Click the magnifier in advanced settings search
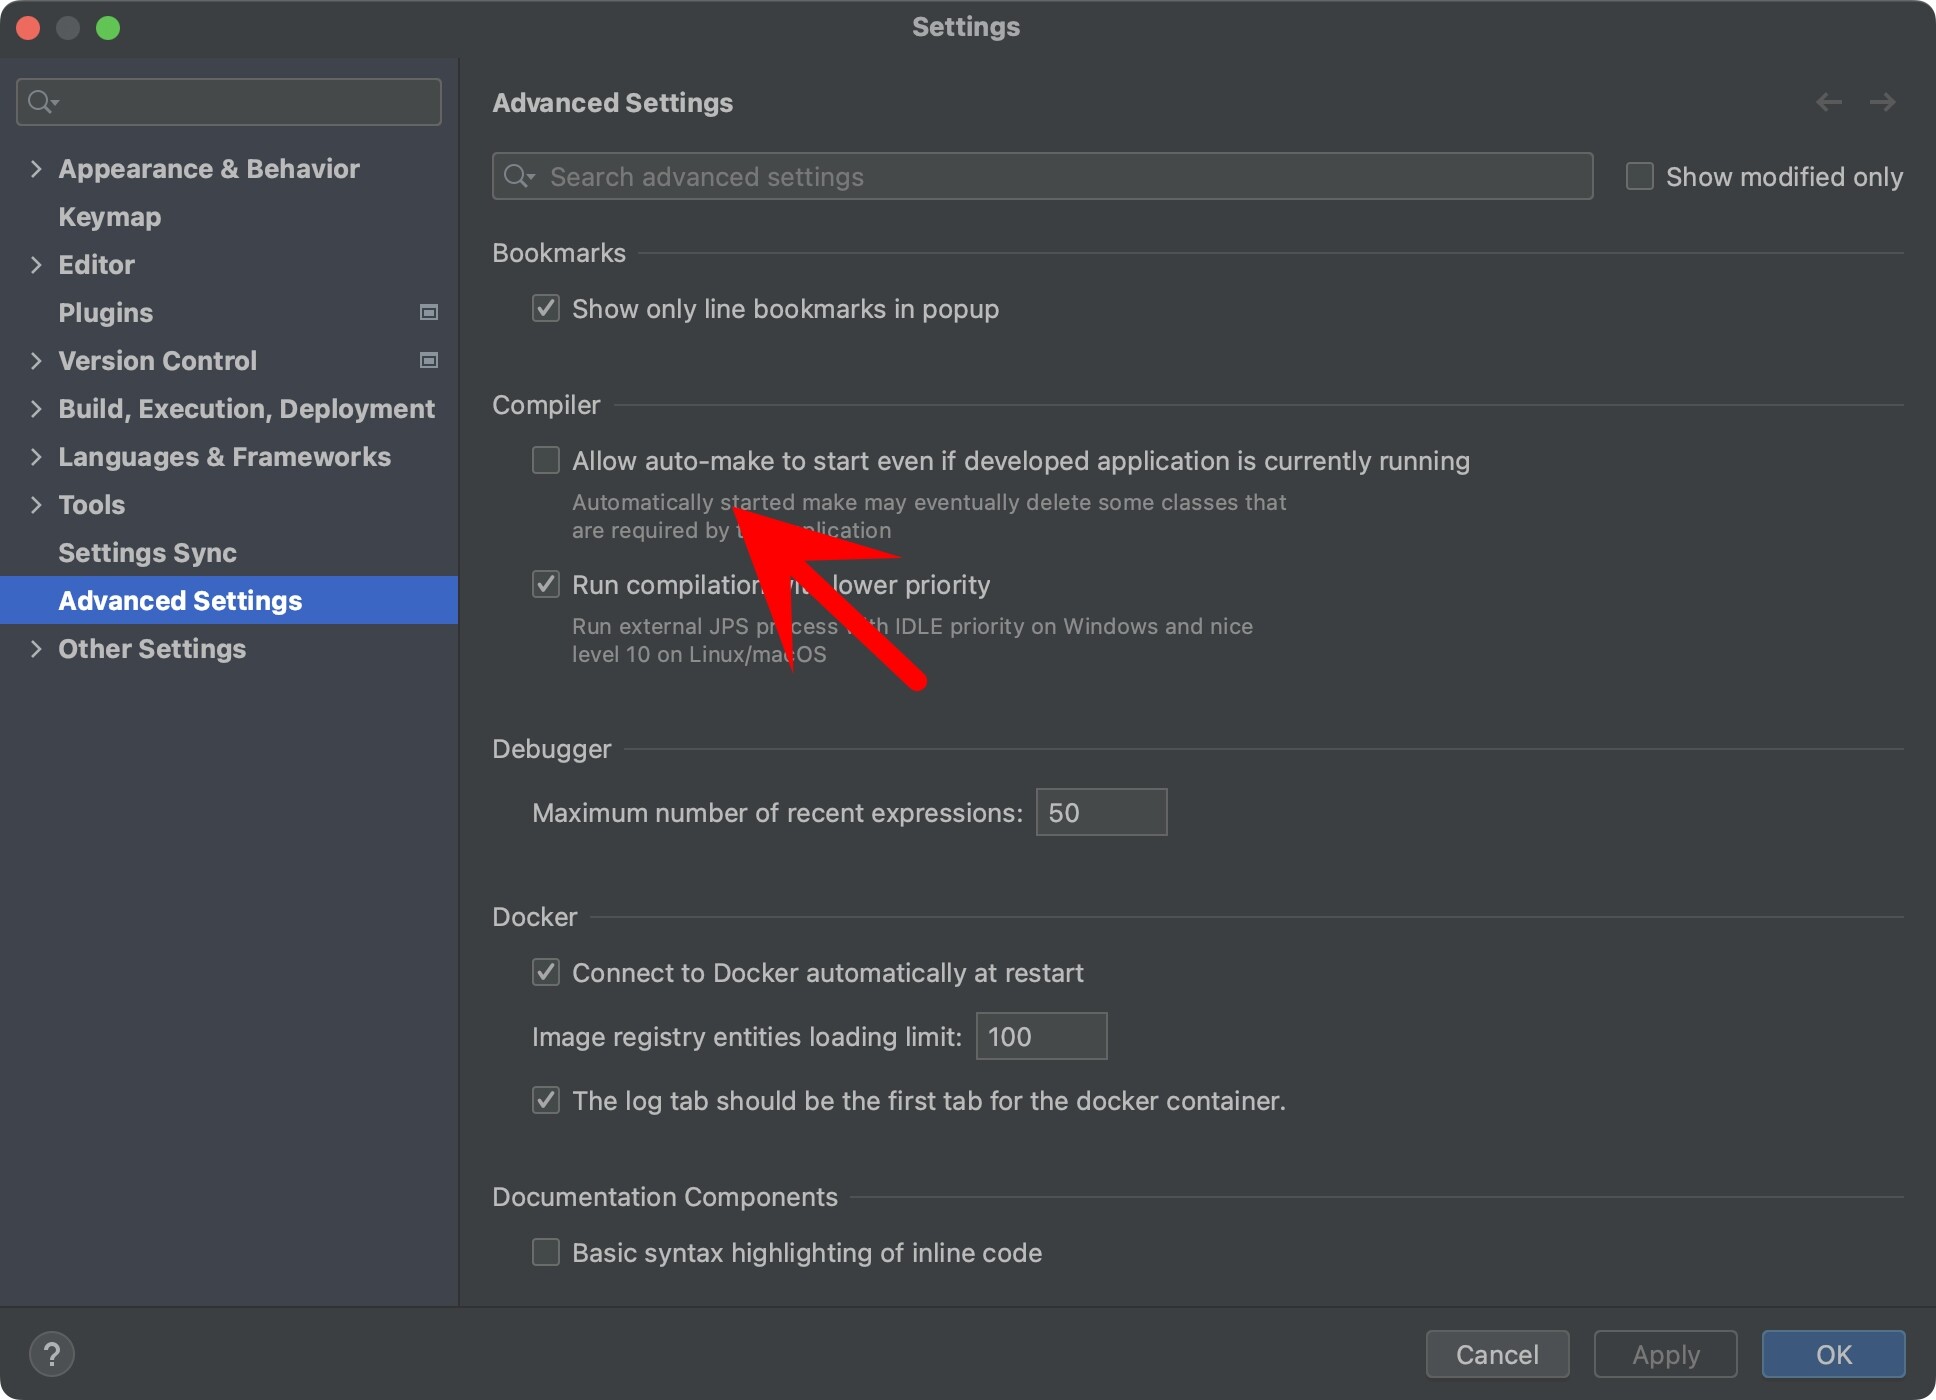The width and height of the screenshot is (1936, 1400). pyautogui.click(x=516, y=176)
